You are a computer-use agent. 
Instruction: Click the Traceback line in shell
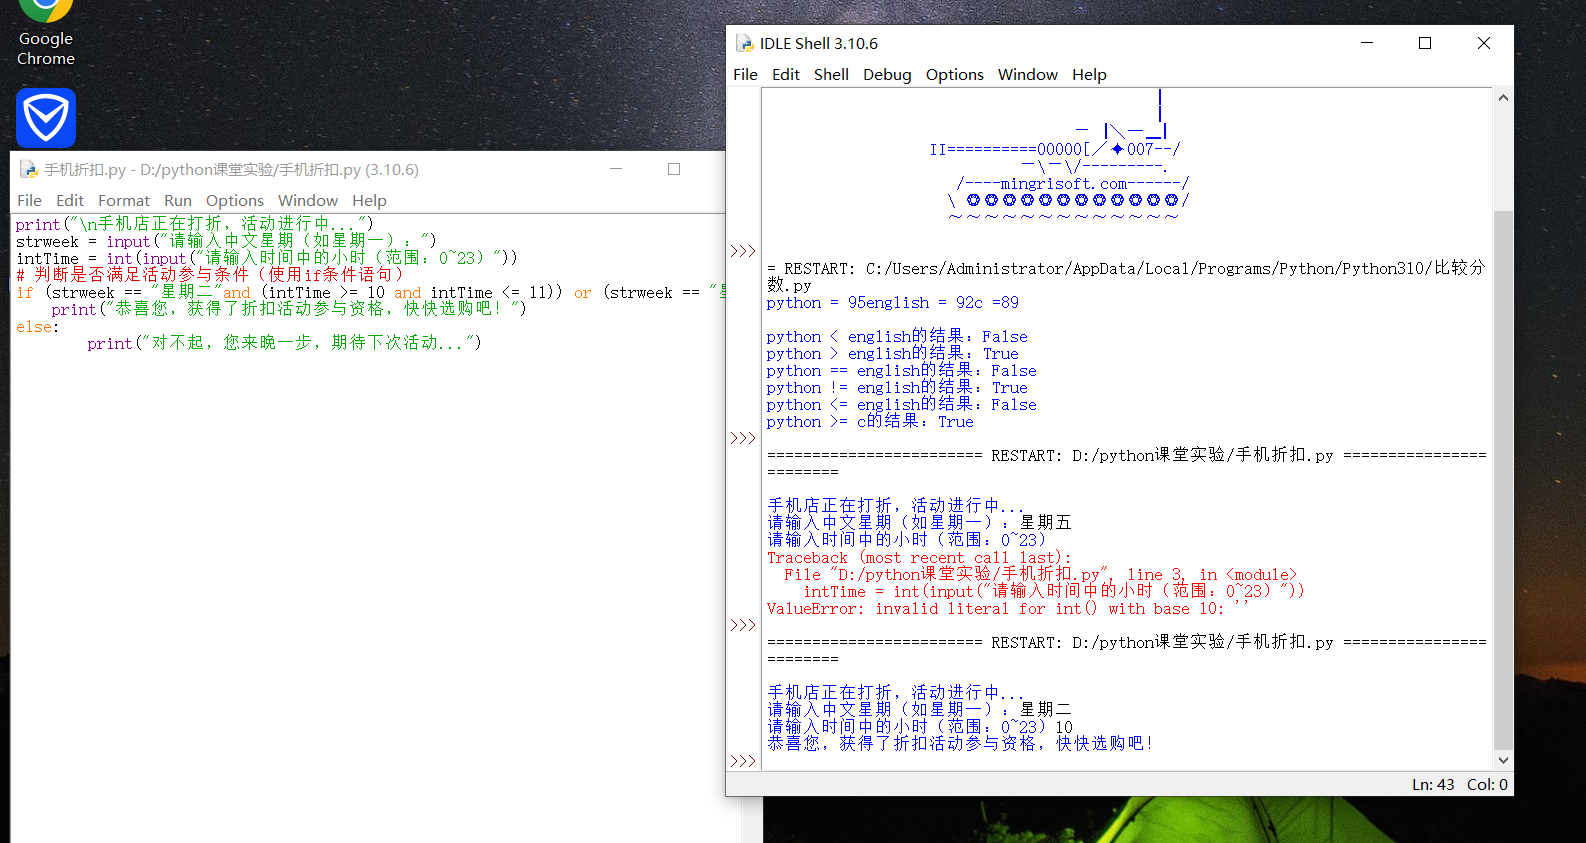coord(919,558)
